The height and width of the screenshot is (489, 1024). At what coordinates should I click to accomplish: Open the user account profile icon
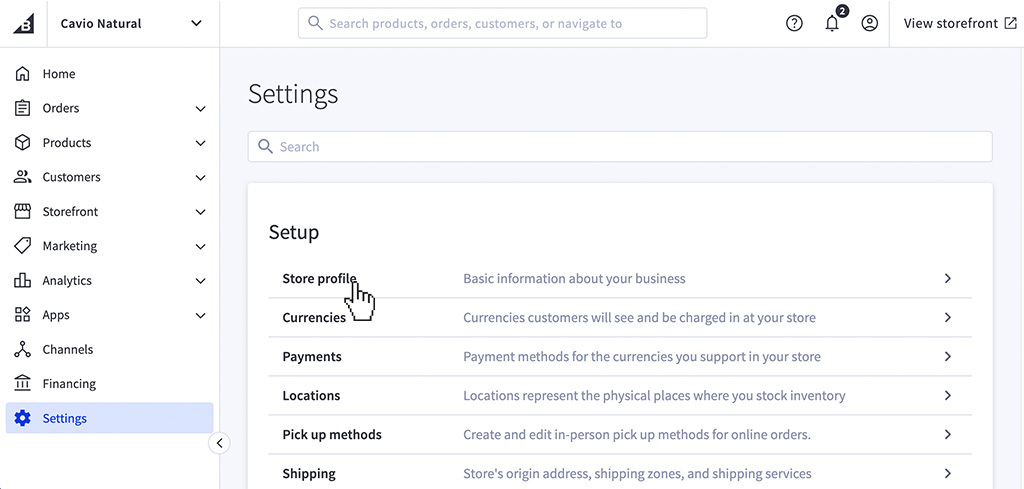click(869, 23)
